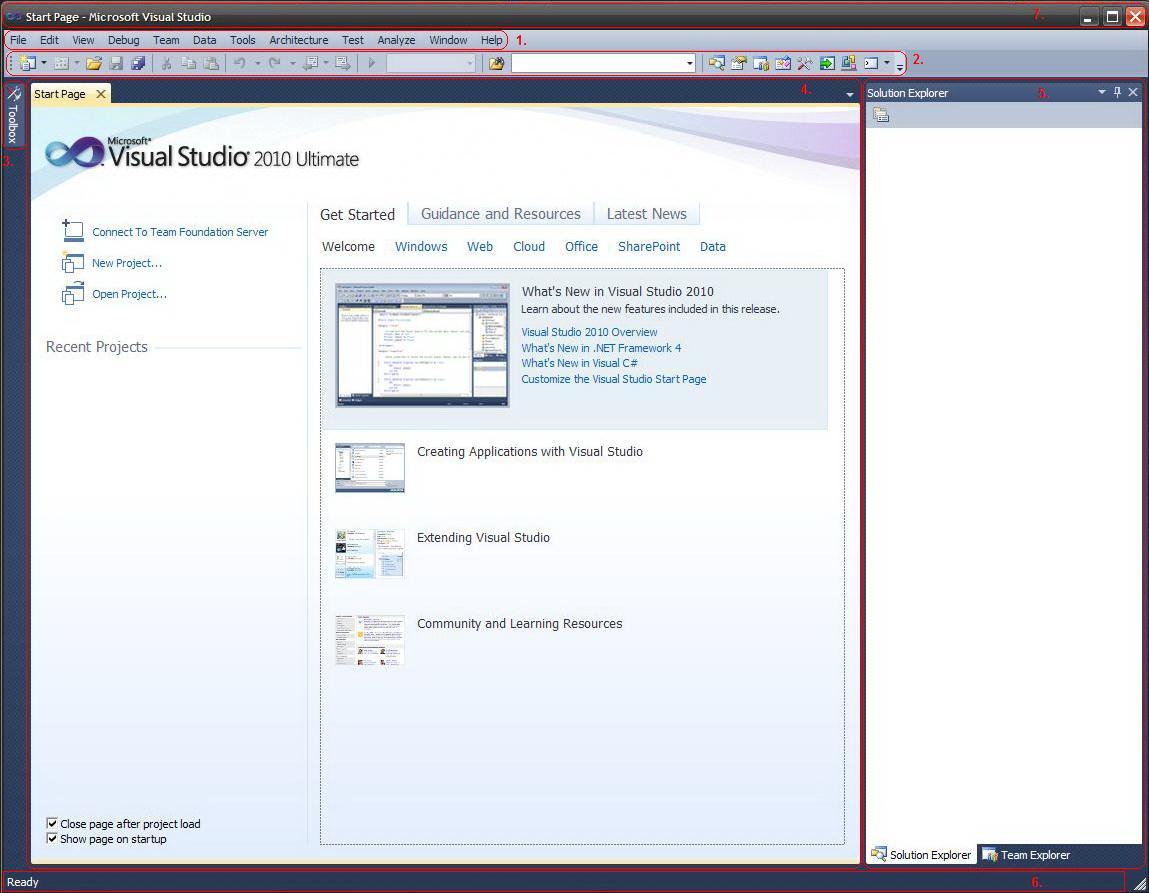
Task: Open the Extension Manager green arrow icon
Action: (x=827, y=64)
